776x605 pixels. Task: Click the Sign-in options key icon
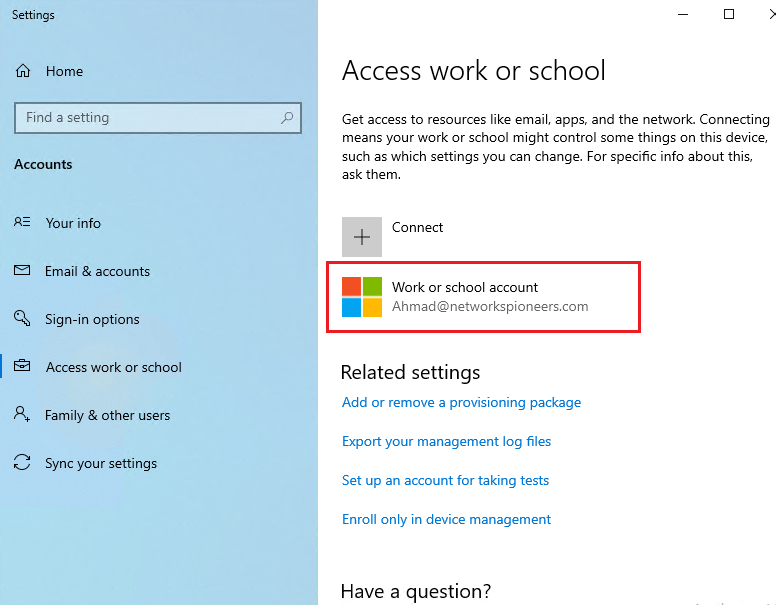point(22,318)
